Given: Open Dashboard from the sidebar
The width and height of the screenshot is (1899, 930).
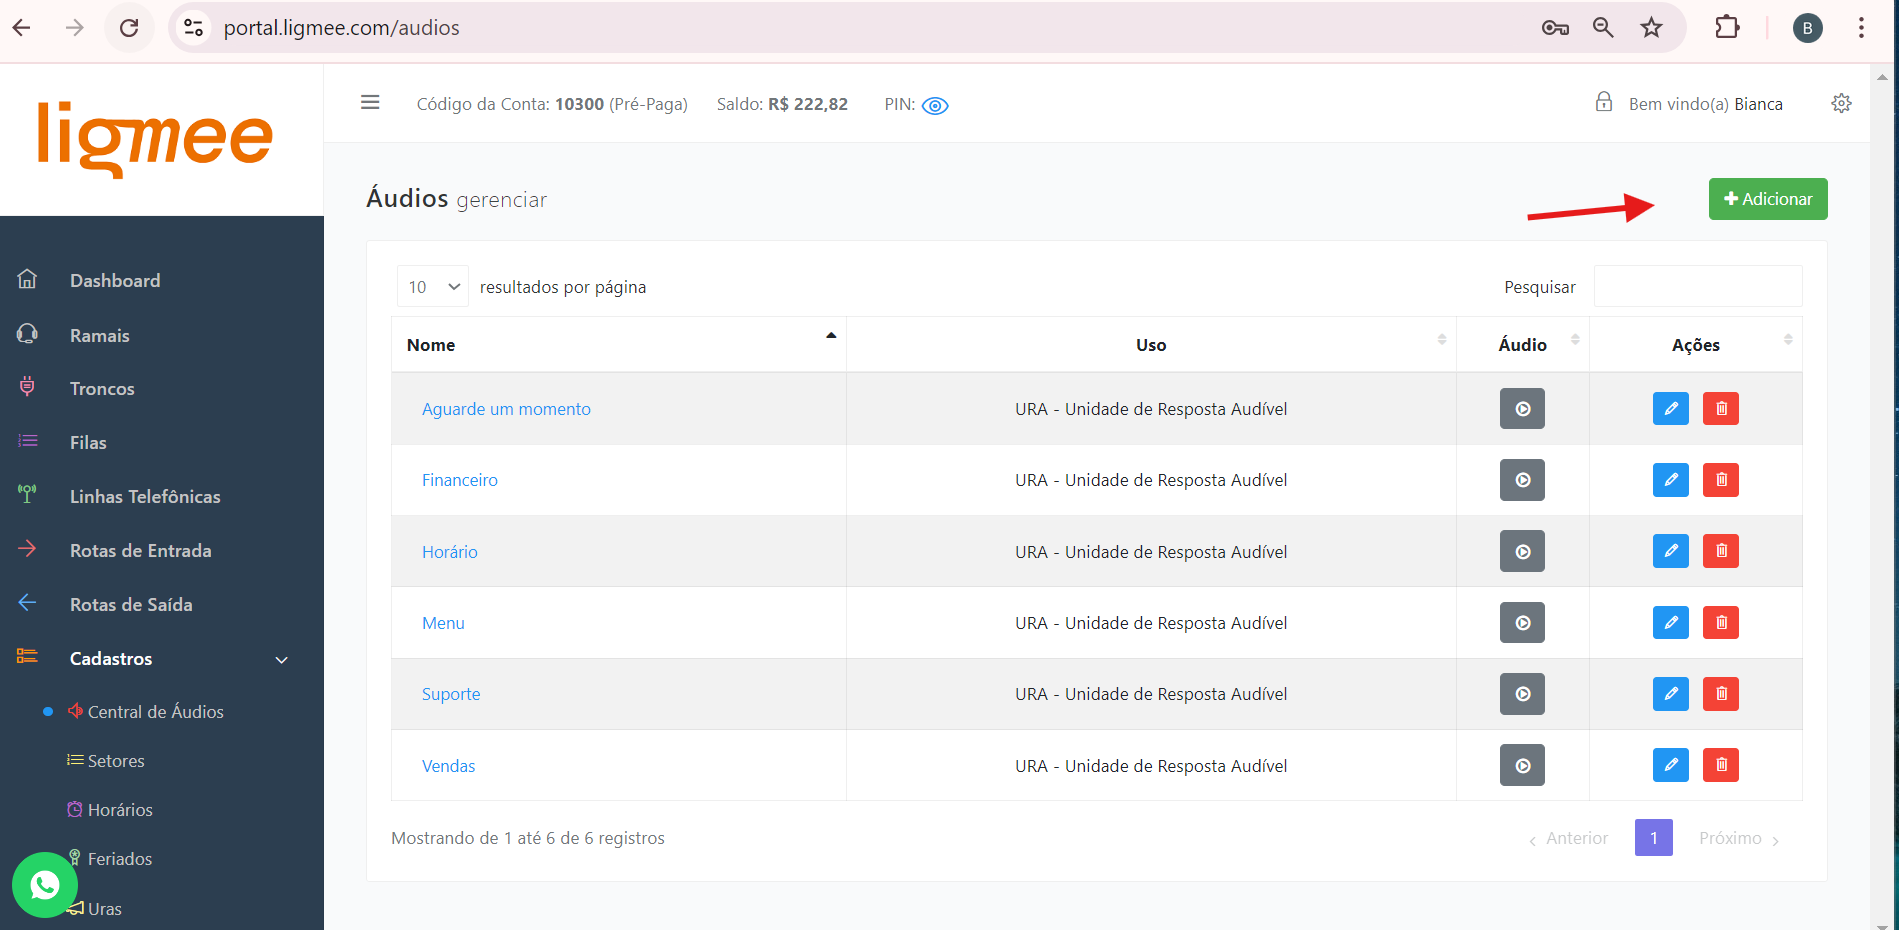Looking at the screenshot, I should point(115,281).
